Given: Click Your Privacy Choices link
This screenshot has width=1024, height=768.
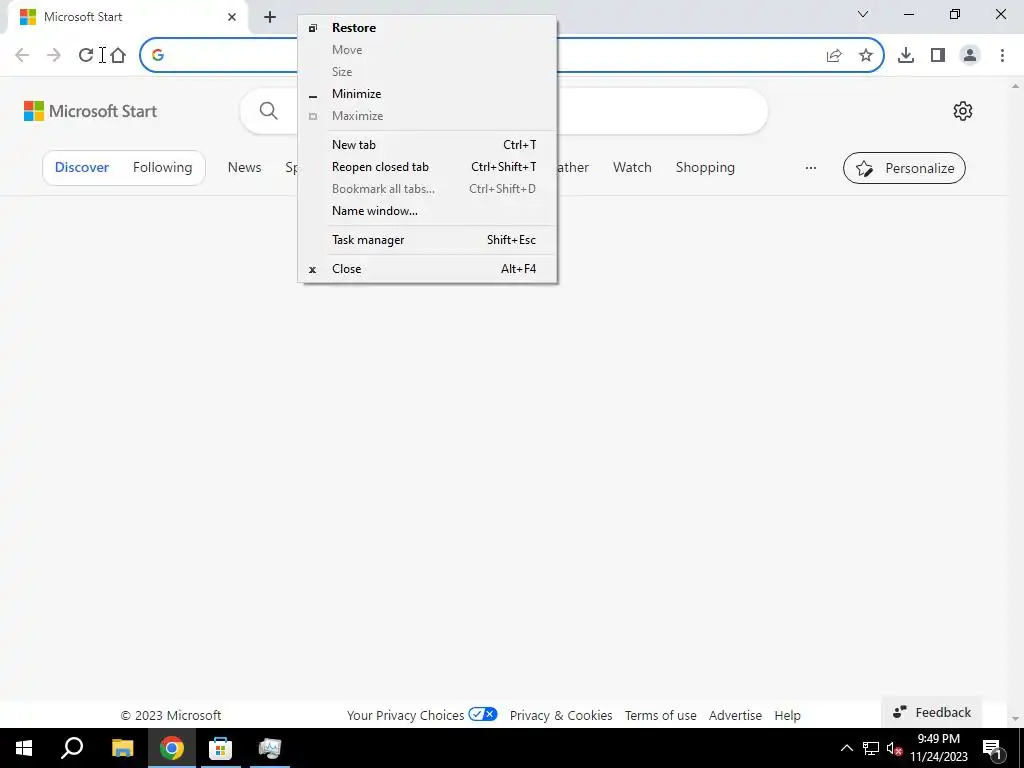Looking at the screenshot, I should tap(405, 715).
